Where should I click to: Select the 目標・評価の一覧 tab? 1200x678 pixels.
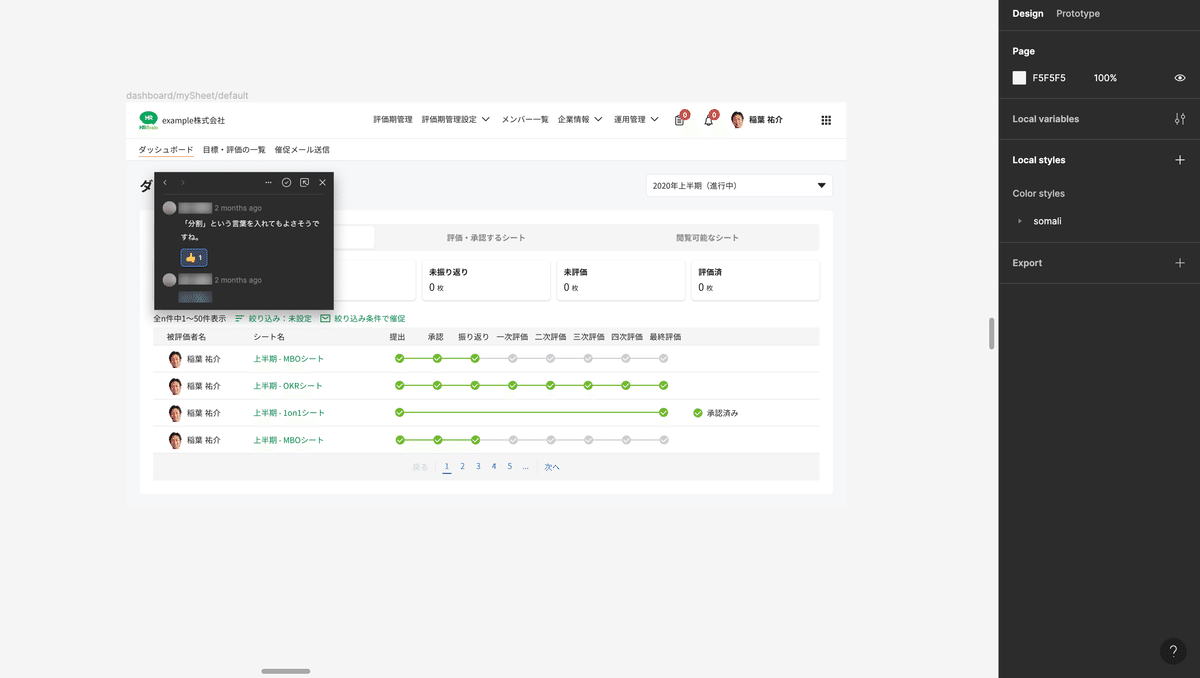point(234,150)
